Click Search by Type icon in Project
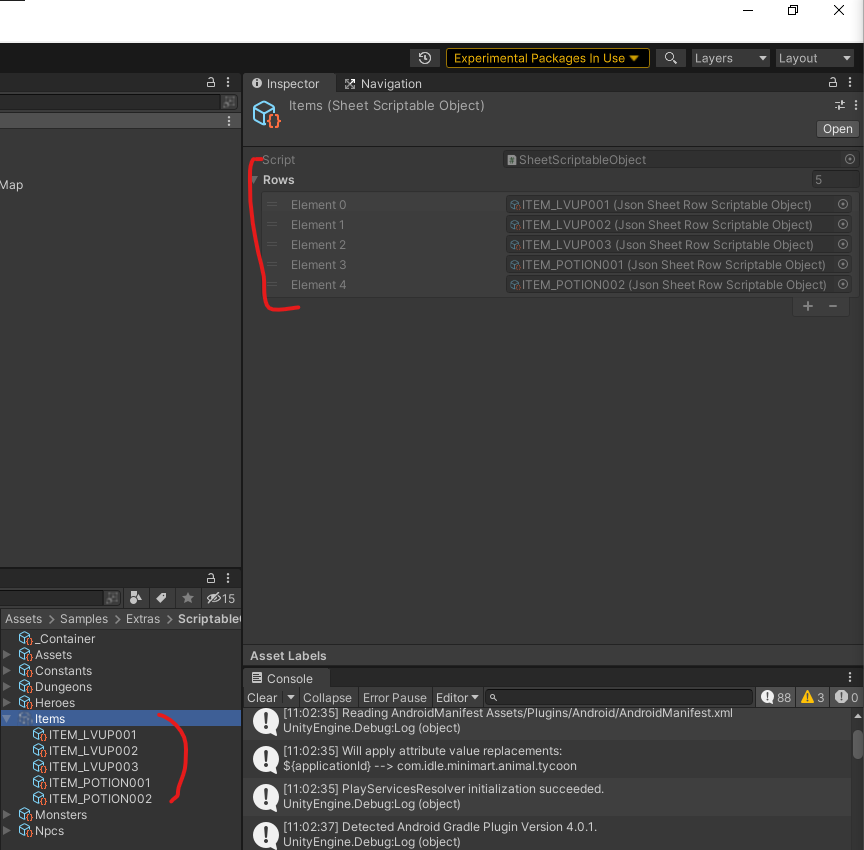 (137, 598)
